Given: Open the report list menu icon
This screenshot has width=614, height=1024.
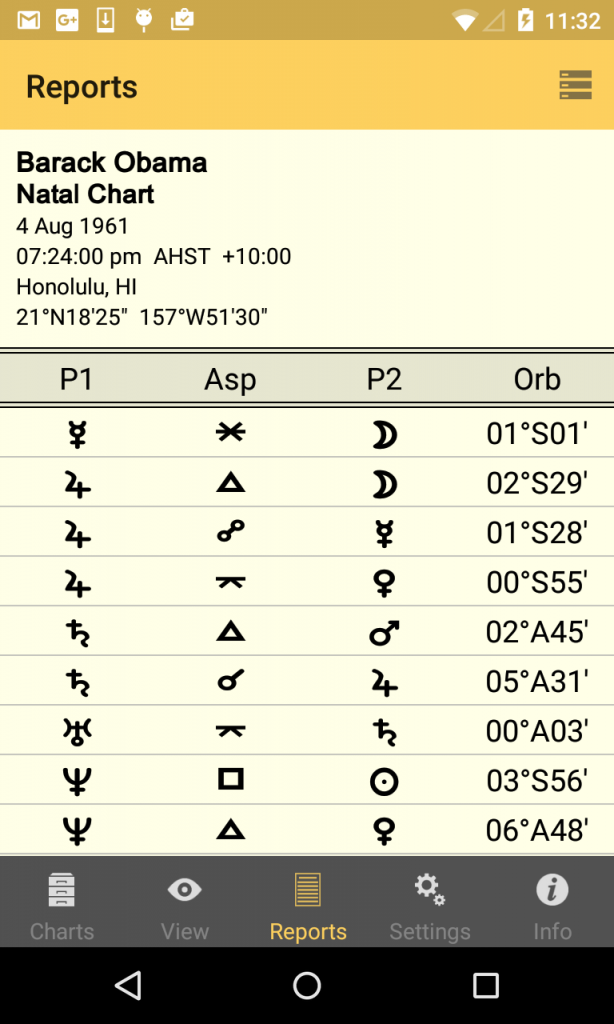Looking at the screenshot, I should [575, 85].
